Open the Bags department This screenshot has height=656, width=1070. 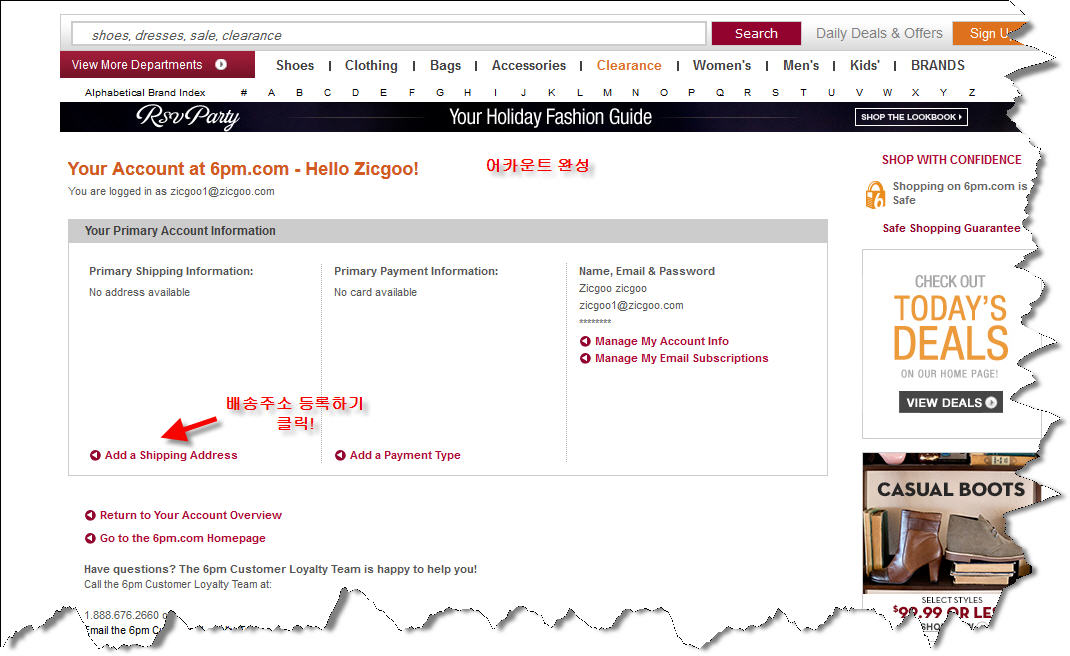pyautogui.click(x=446, y=66)
